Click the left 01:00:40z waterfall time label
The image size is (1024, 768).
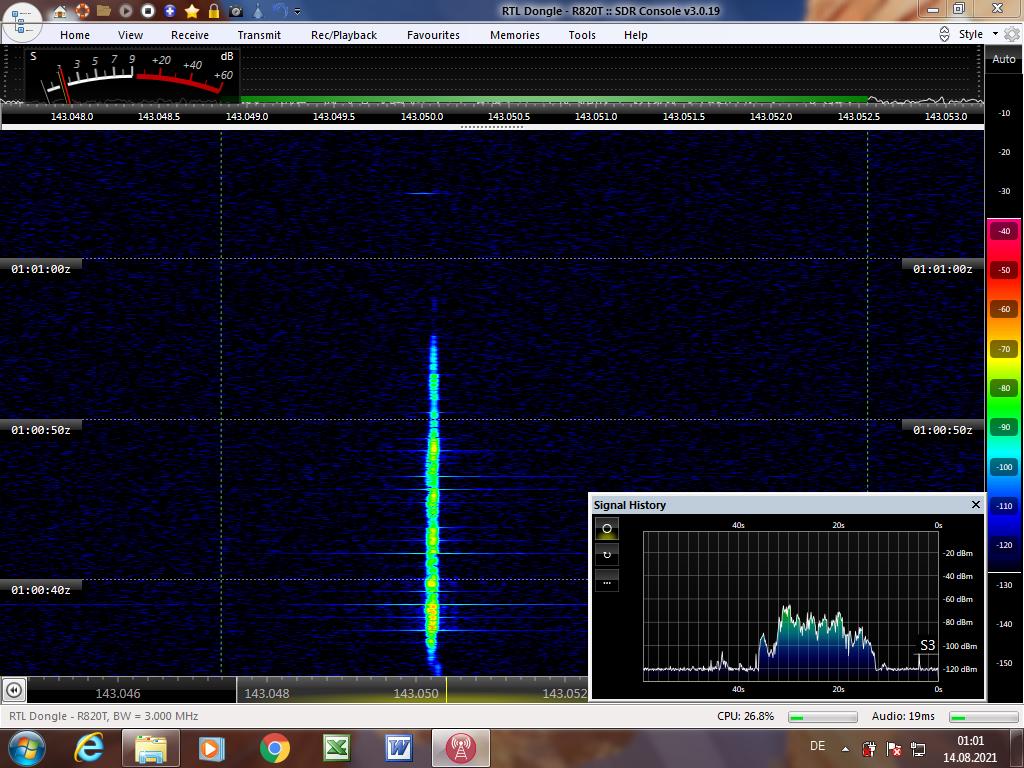[40, 590]
